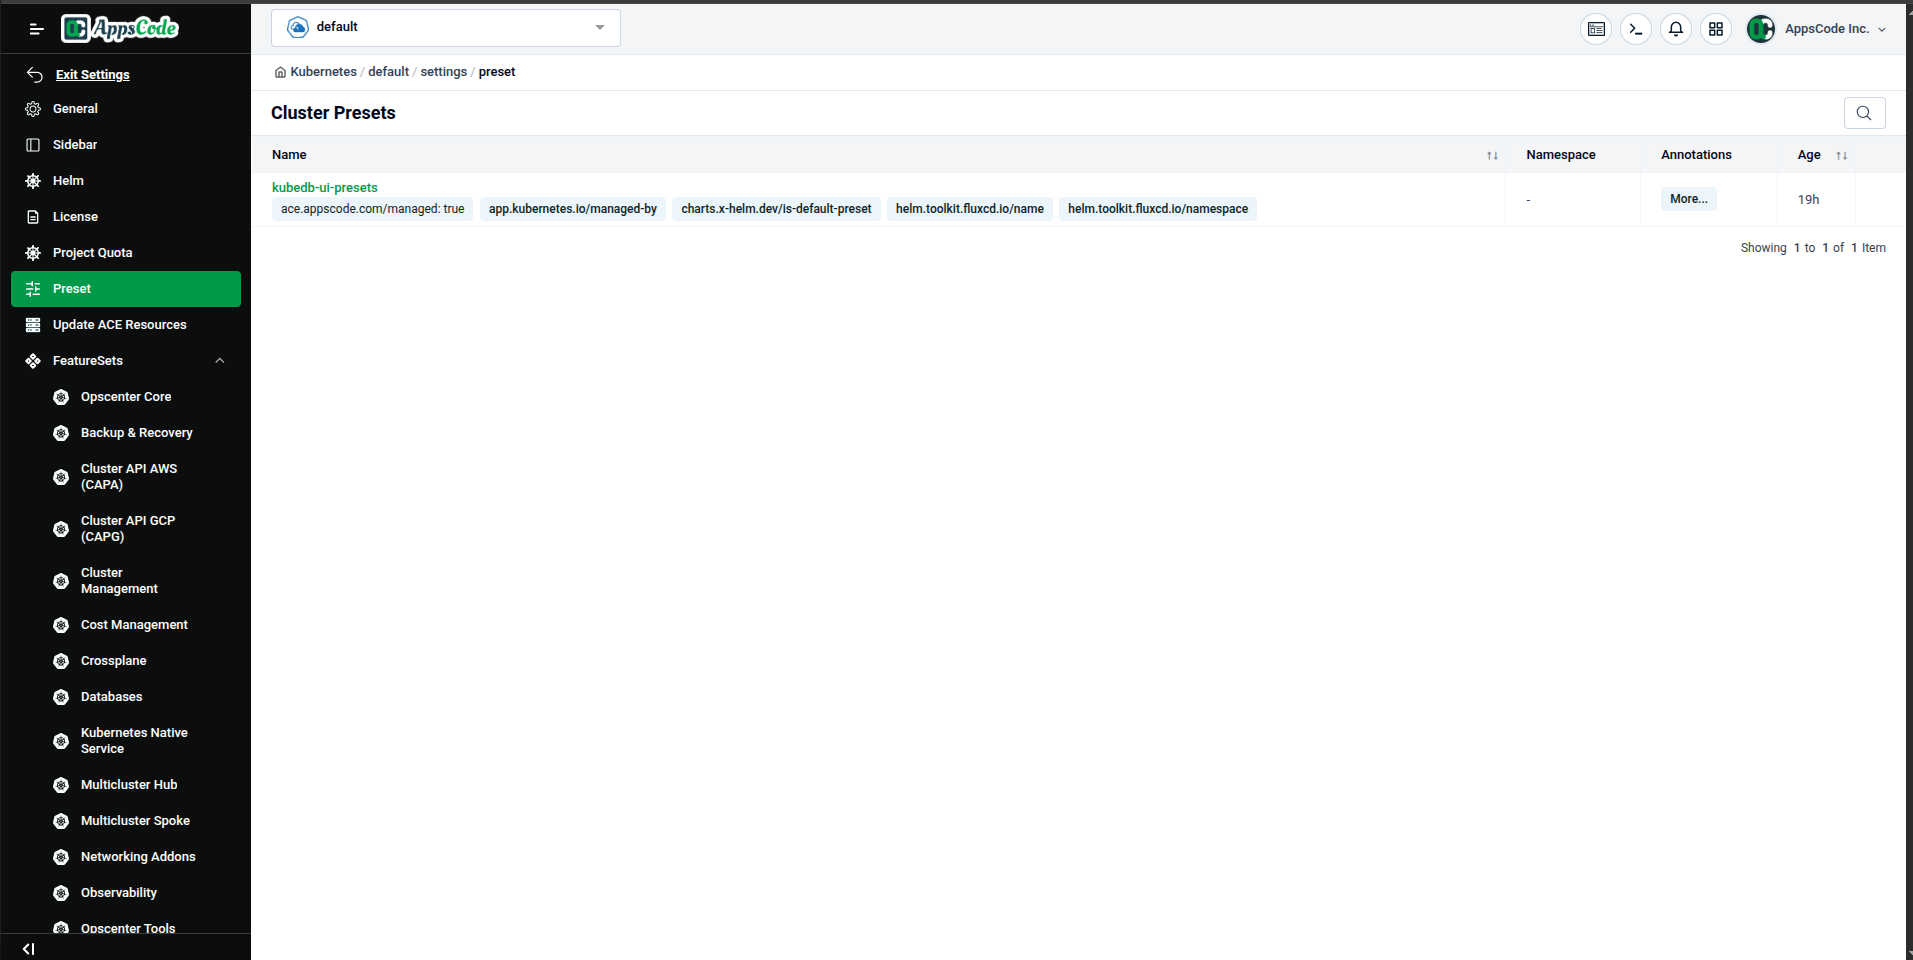The image size is (1913, 960).
Task: Collapse the FeatureSets section
Action: click(x=219, y=360)
